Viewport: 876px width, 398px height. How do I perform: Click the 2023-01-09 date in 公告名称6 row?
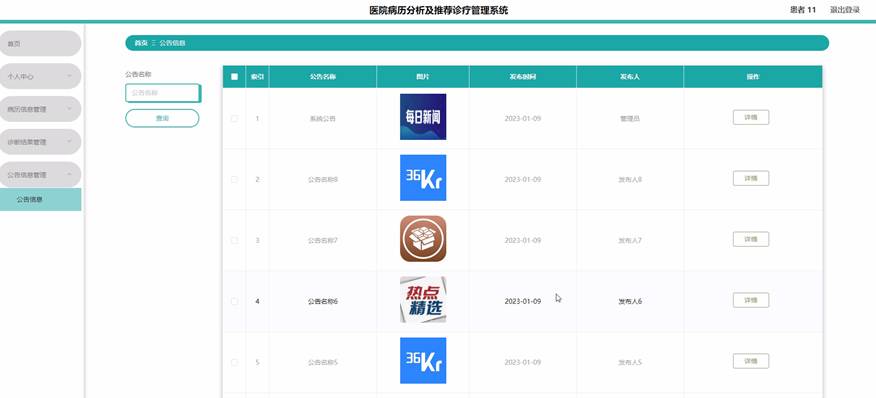522,302
